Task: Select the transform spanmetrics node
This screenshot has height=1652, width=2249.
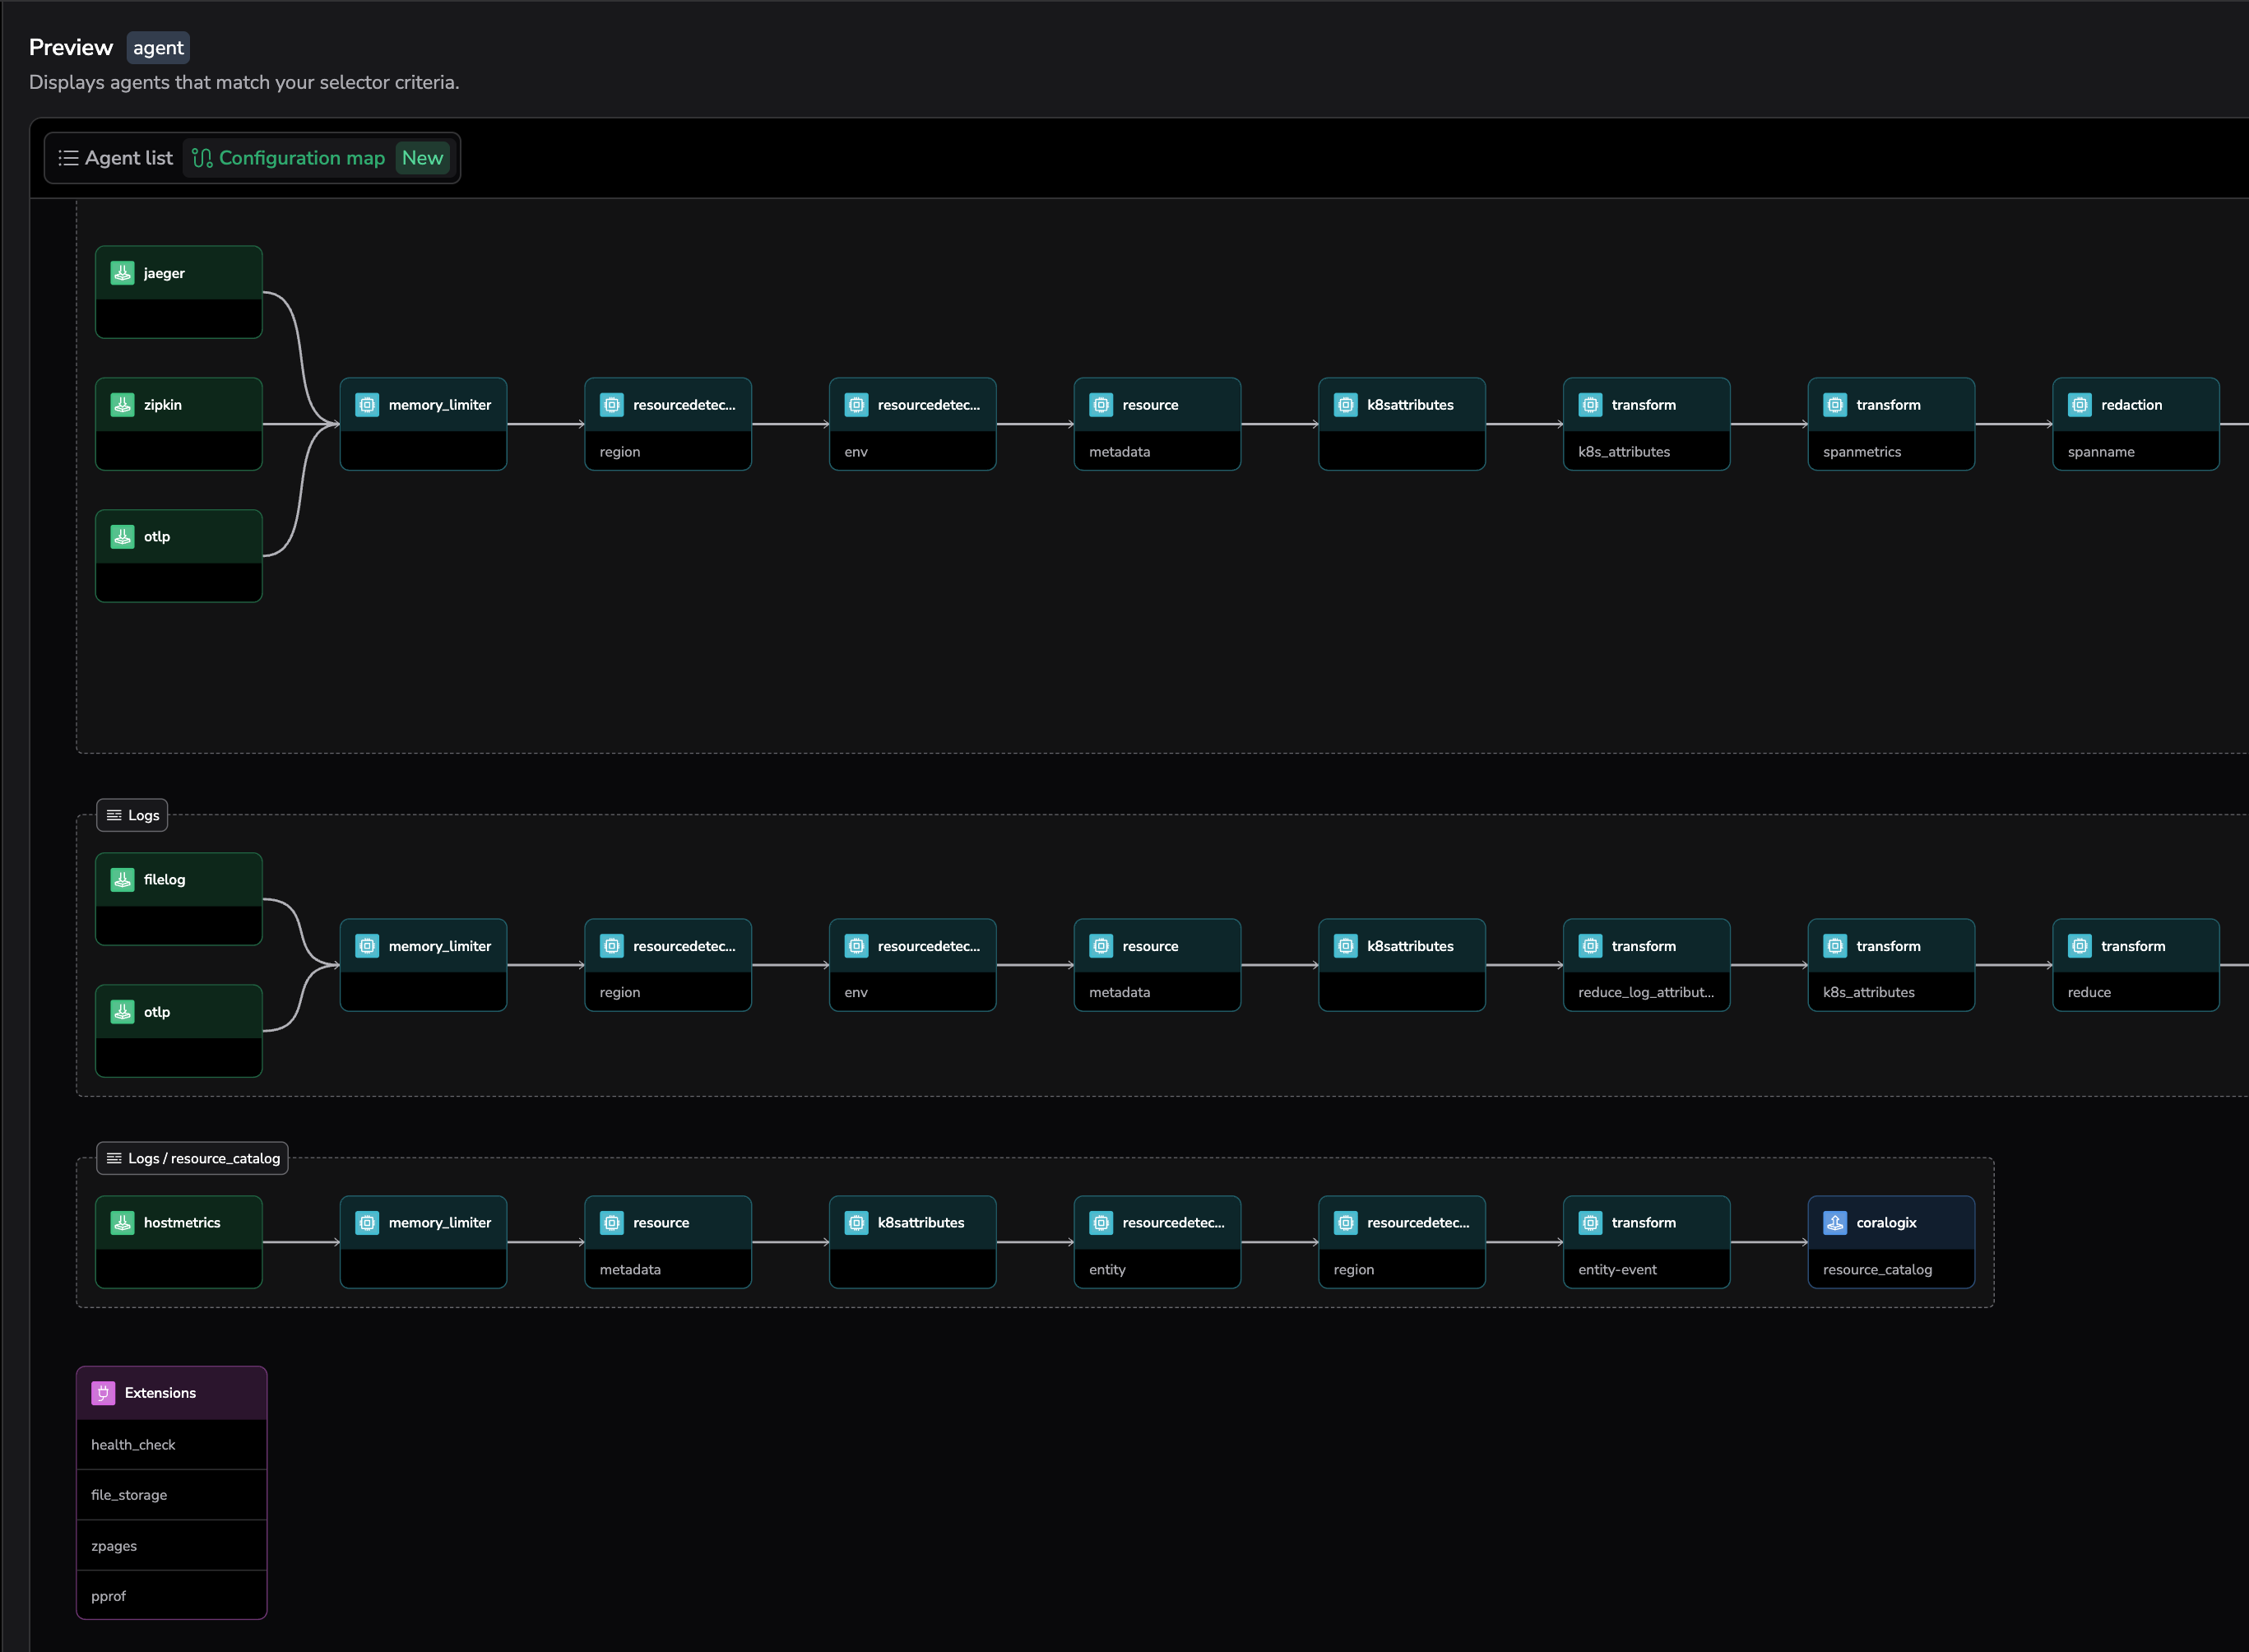Action: coord(1890,424)
